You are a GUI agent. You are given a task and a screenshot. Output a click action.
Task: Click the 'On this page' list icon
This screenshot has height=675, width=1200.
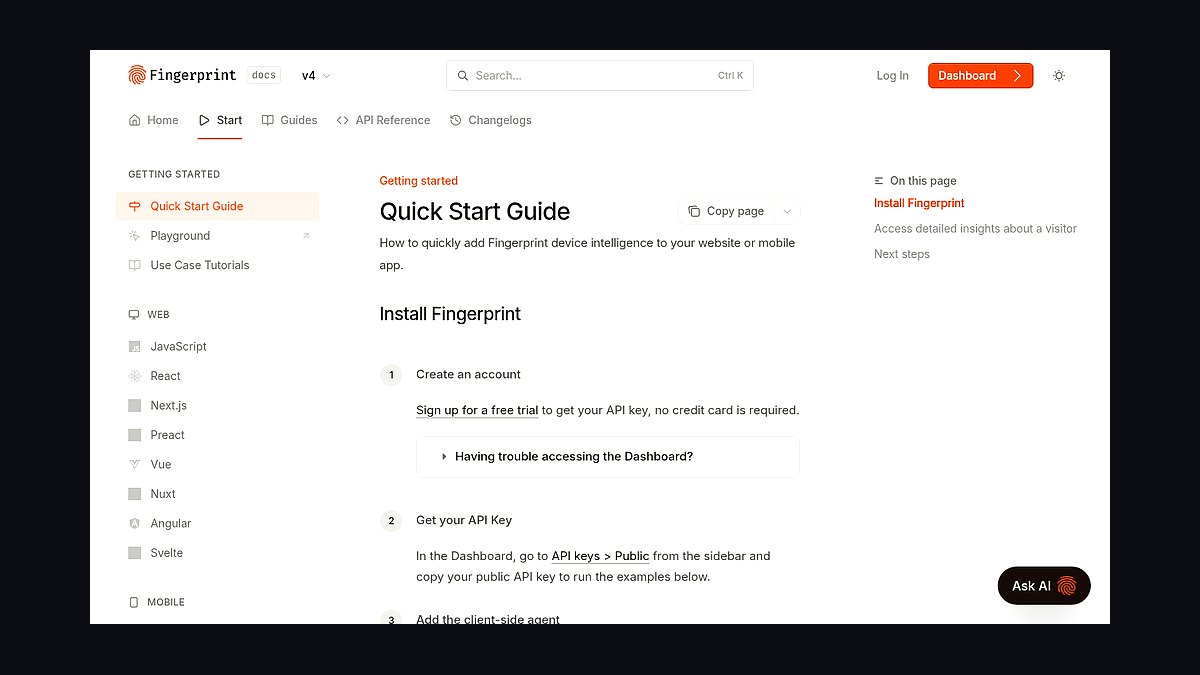point(879,181)
